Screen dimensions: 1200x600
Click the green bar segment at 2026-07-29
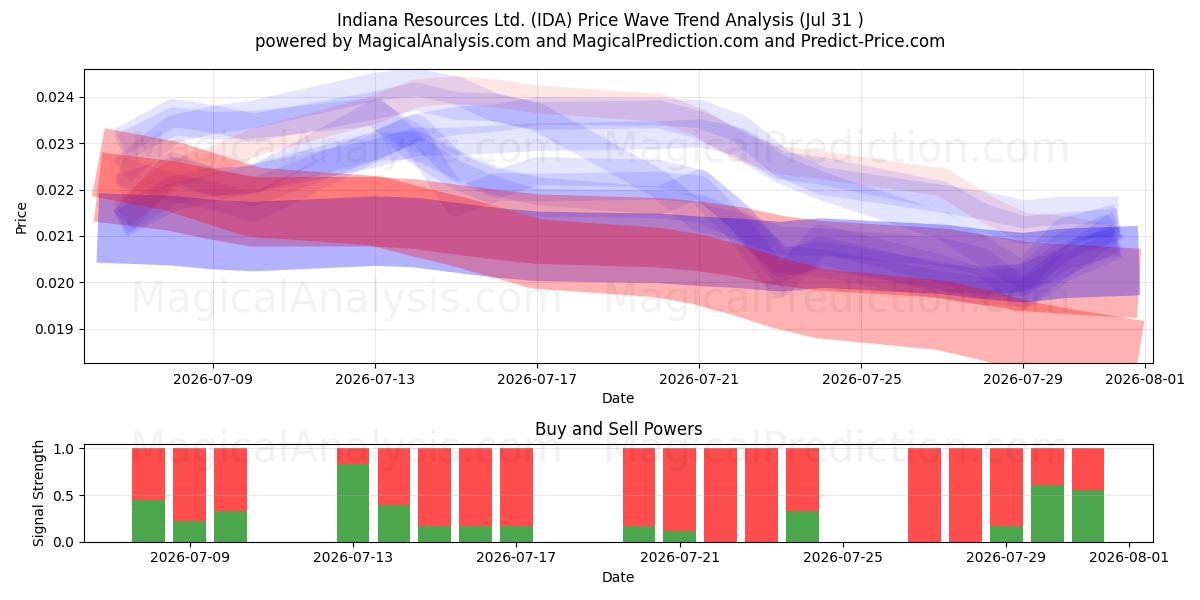click(1006, 534)
